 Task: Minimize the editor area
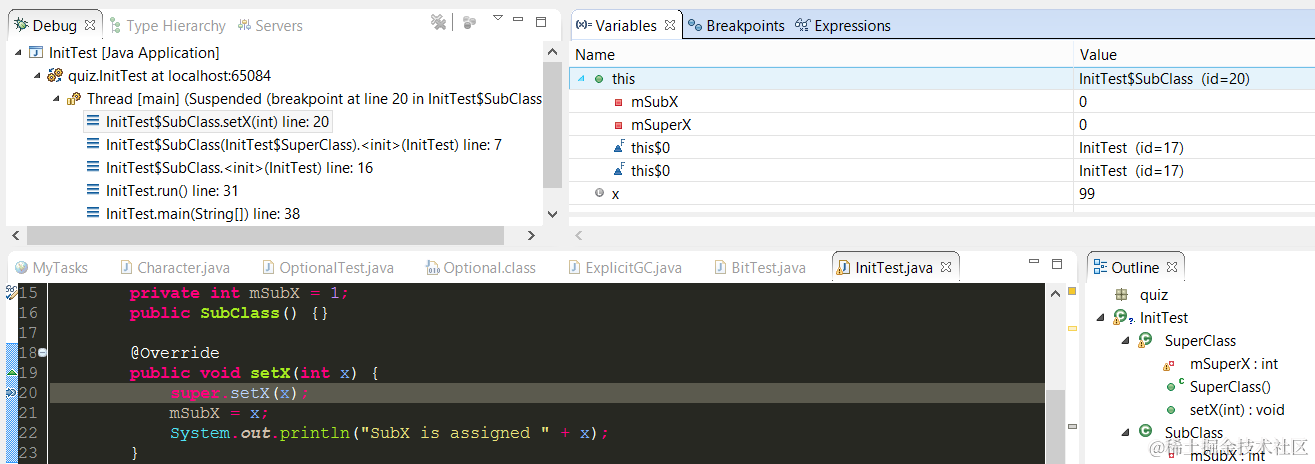pyautogui.click(x=1035, y=262)
